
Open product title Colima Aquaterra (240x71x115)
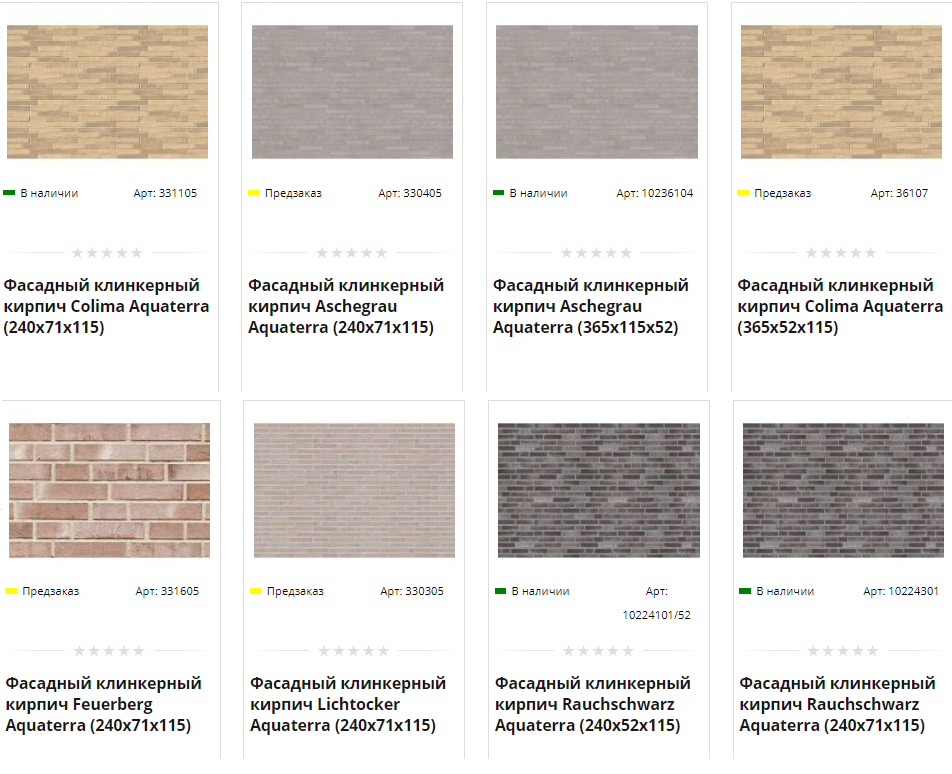coord(106,307)
